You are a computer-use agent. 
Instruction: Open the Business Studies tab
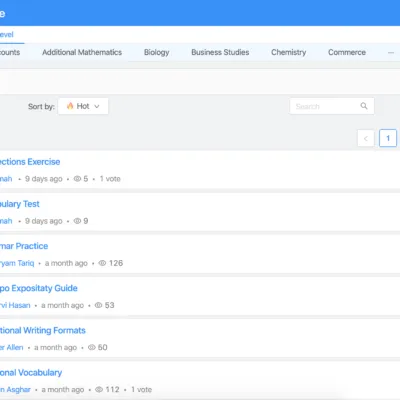click(x=220, y=52)
